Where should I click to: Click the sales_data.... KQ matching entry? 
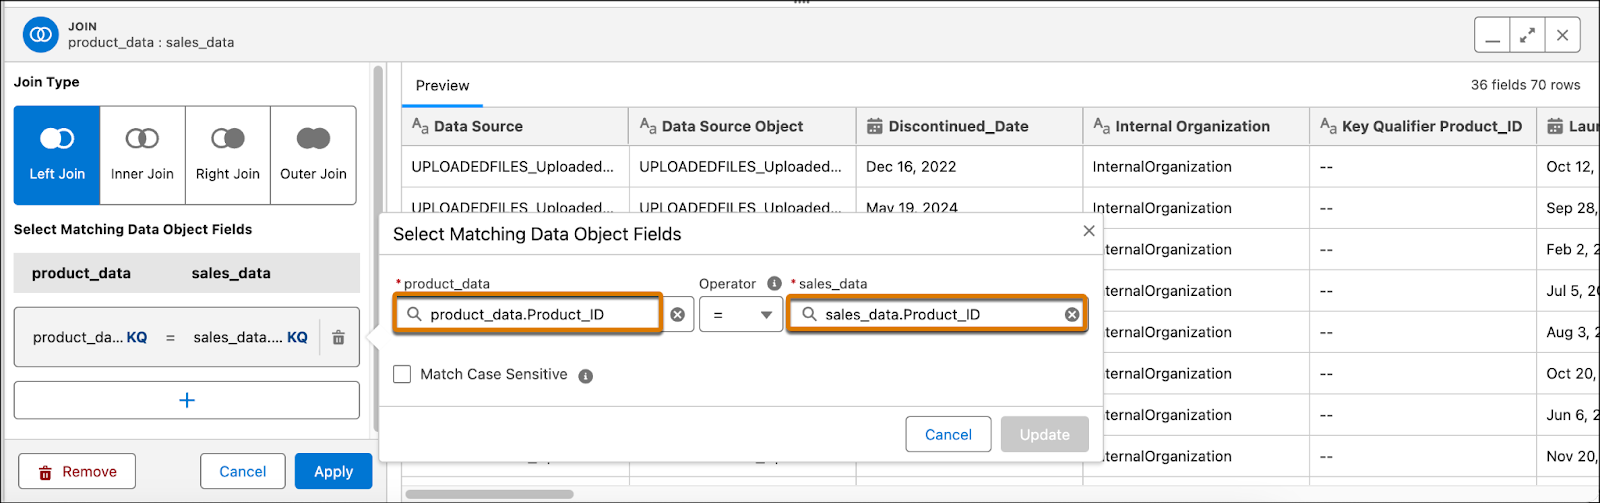(250, 338)
